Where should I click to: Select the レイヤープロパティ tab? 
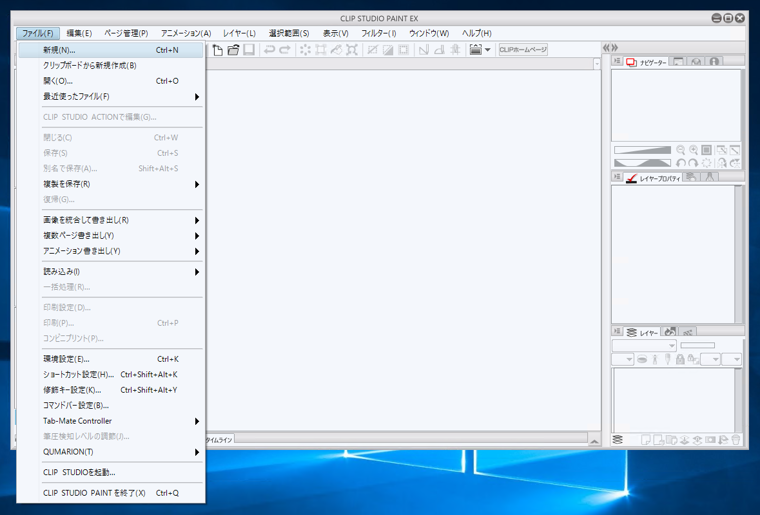653,178
